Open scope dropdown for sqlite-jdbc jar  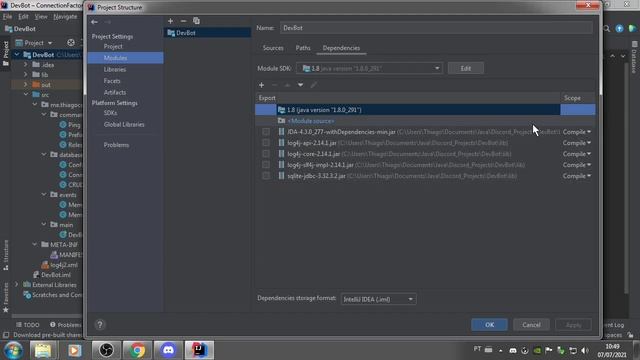pos(577,176)
